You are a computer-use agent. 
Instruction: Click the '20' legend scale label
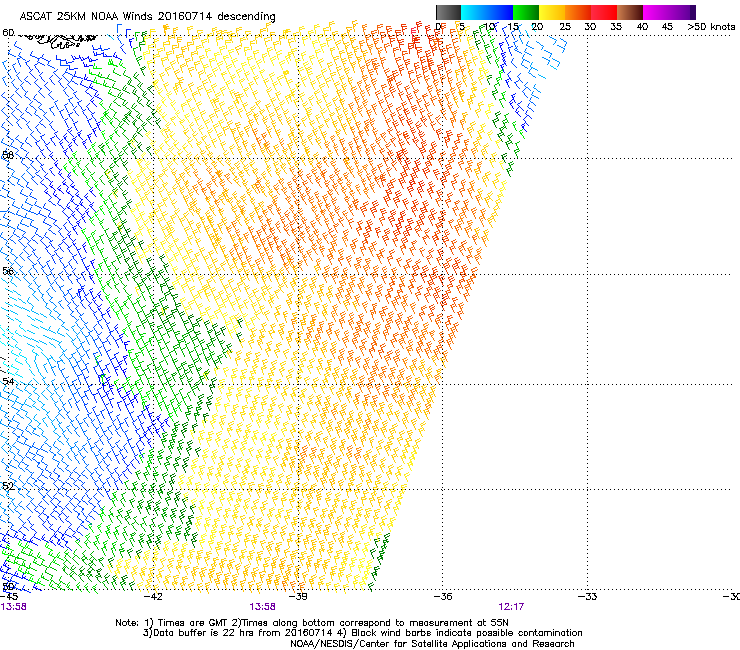point(537,26)
